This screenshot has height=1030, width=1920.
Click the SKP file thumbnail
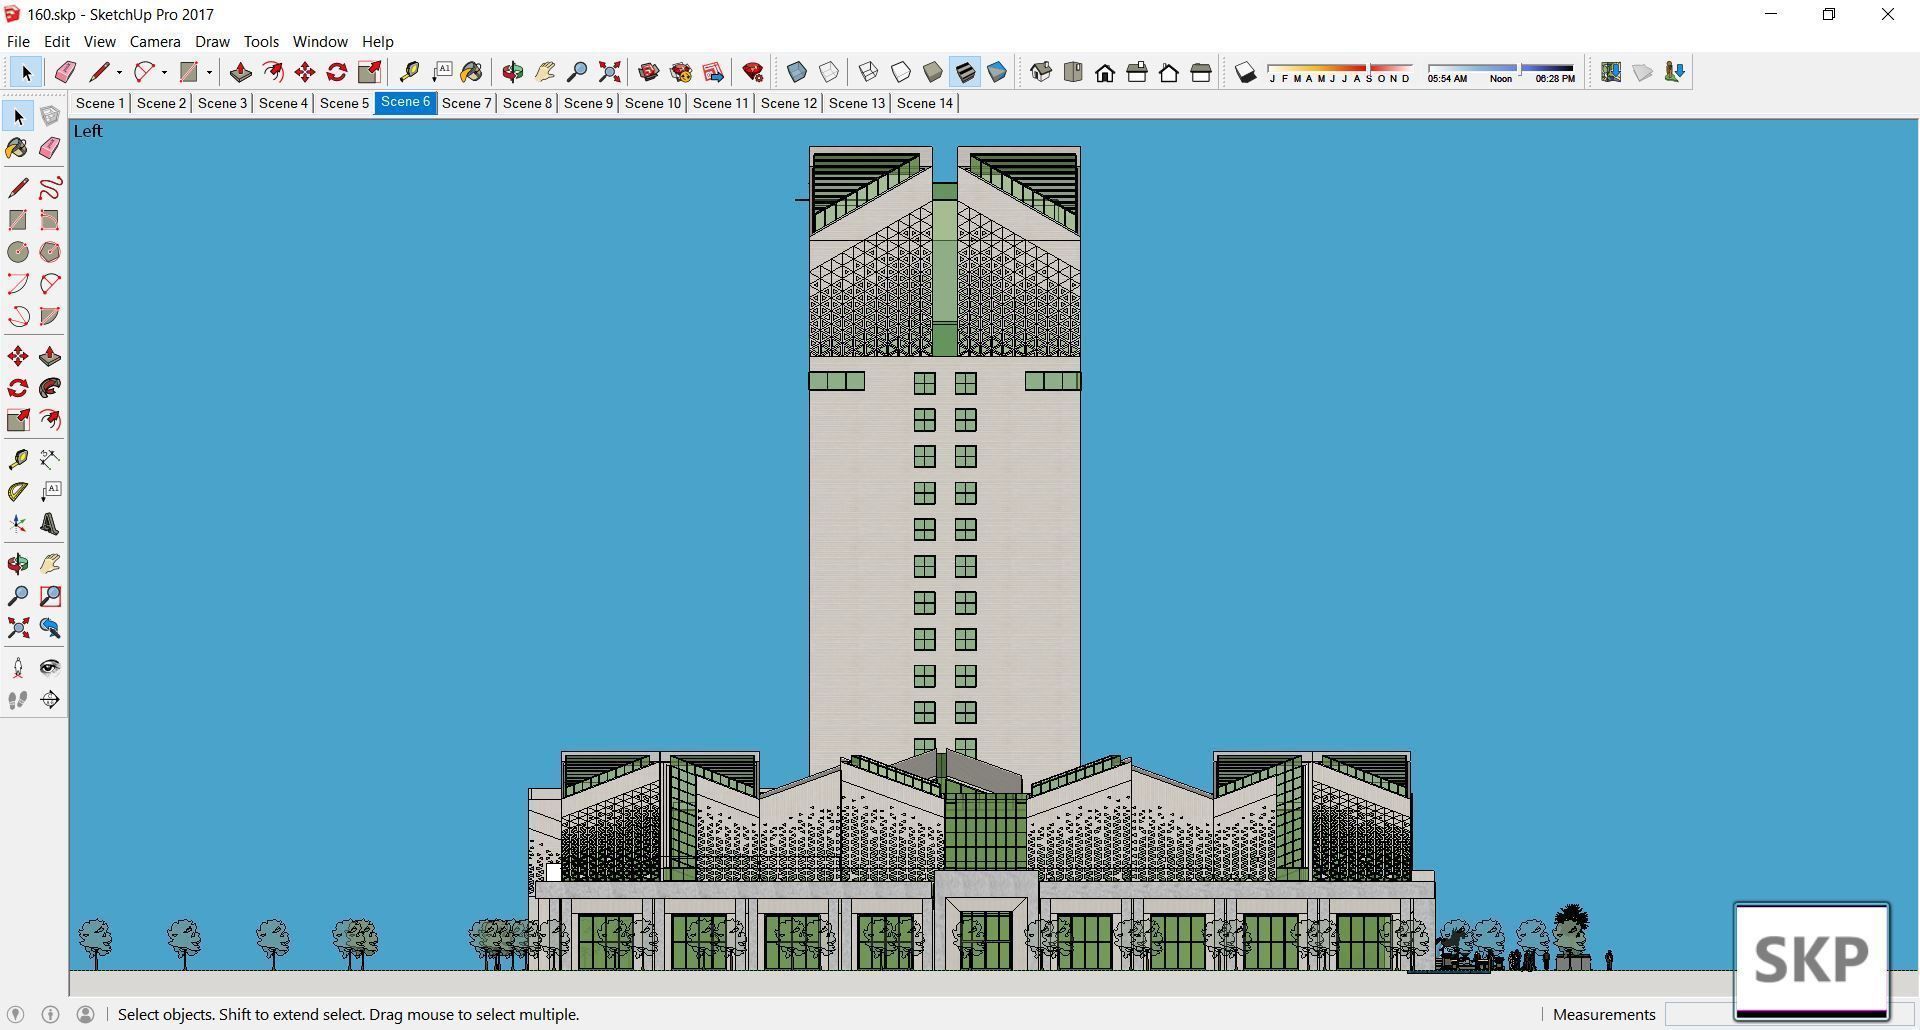[x=1811, y=961]
